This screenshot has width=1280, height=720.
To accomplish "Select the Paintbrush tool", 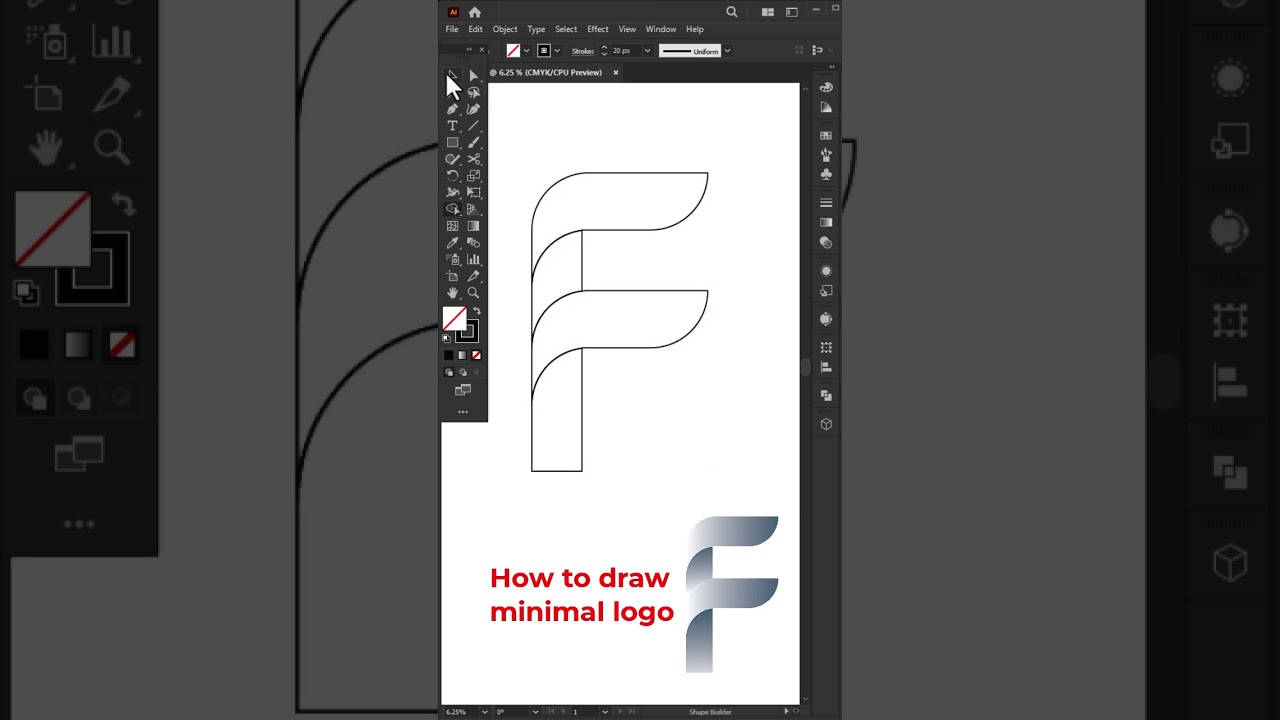I will (x=473, y=142).
